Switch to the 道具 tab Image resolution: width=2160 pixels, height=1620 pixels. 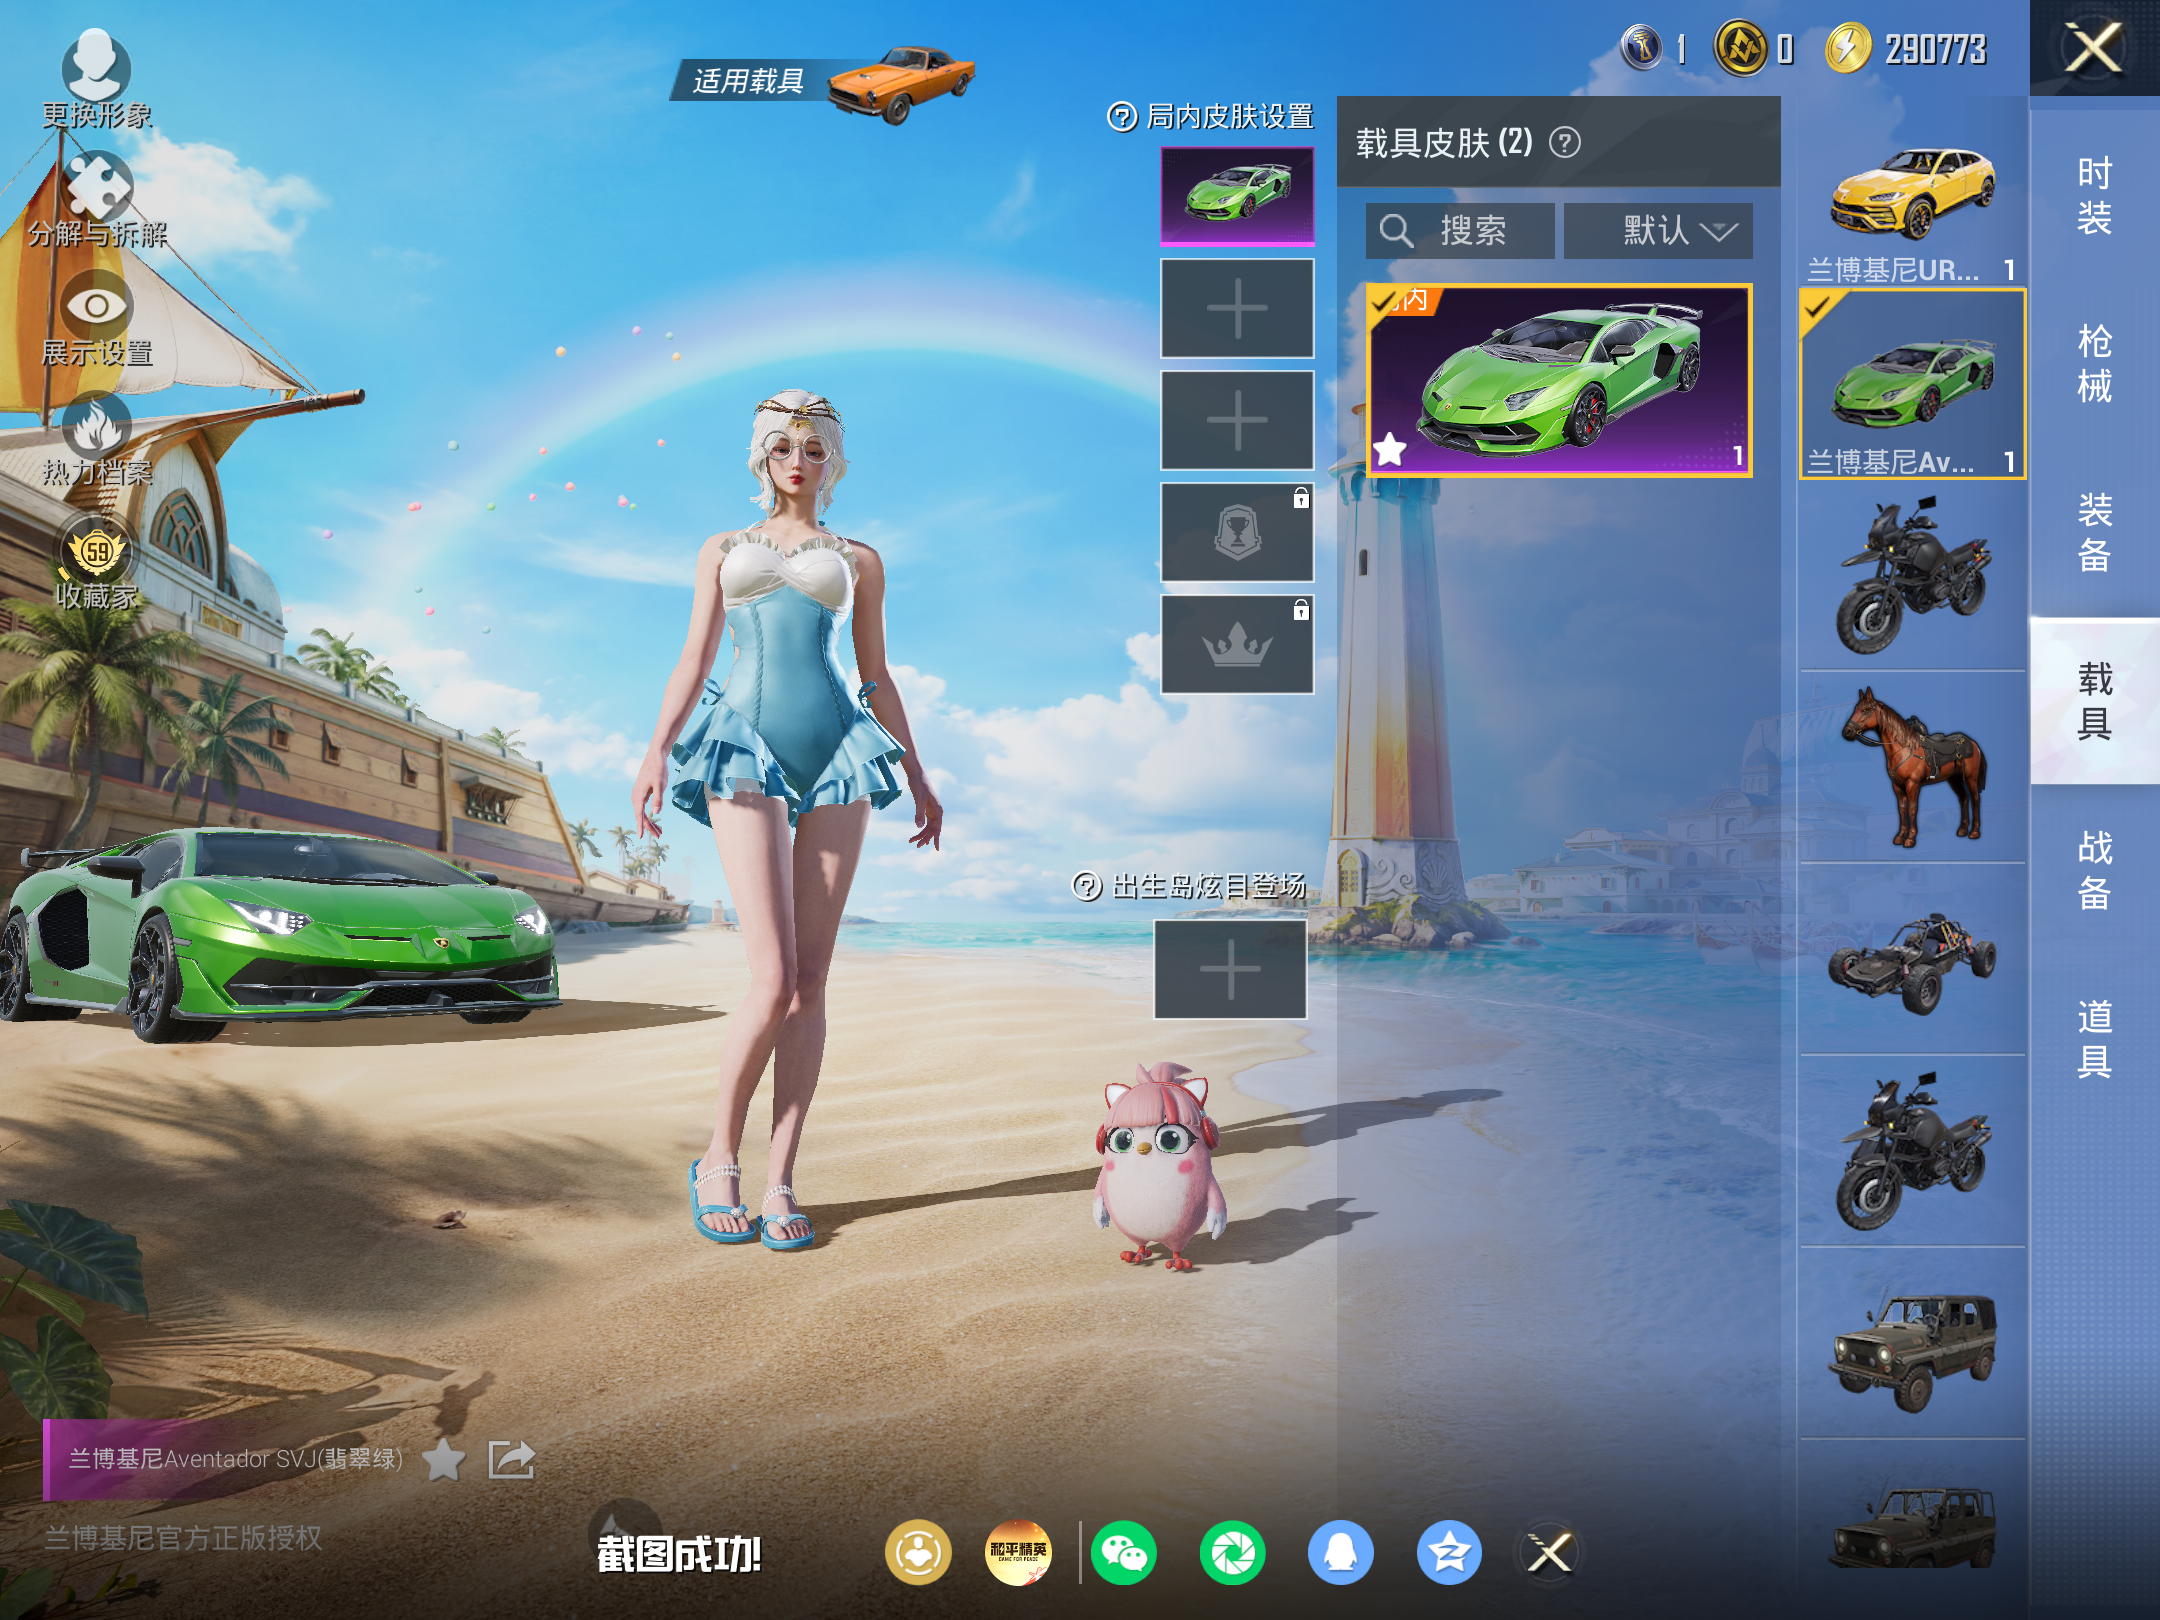[x=2094, y=1038]
